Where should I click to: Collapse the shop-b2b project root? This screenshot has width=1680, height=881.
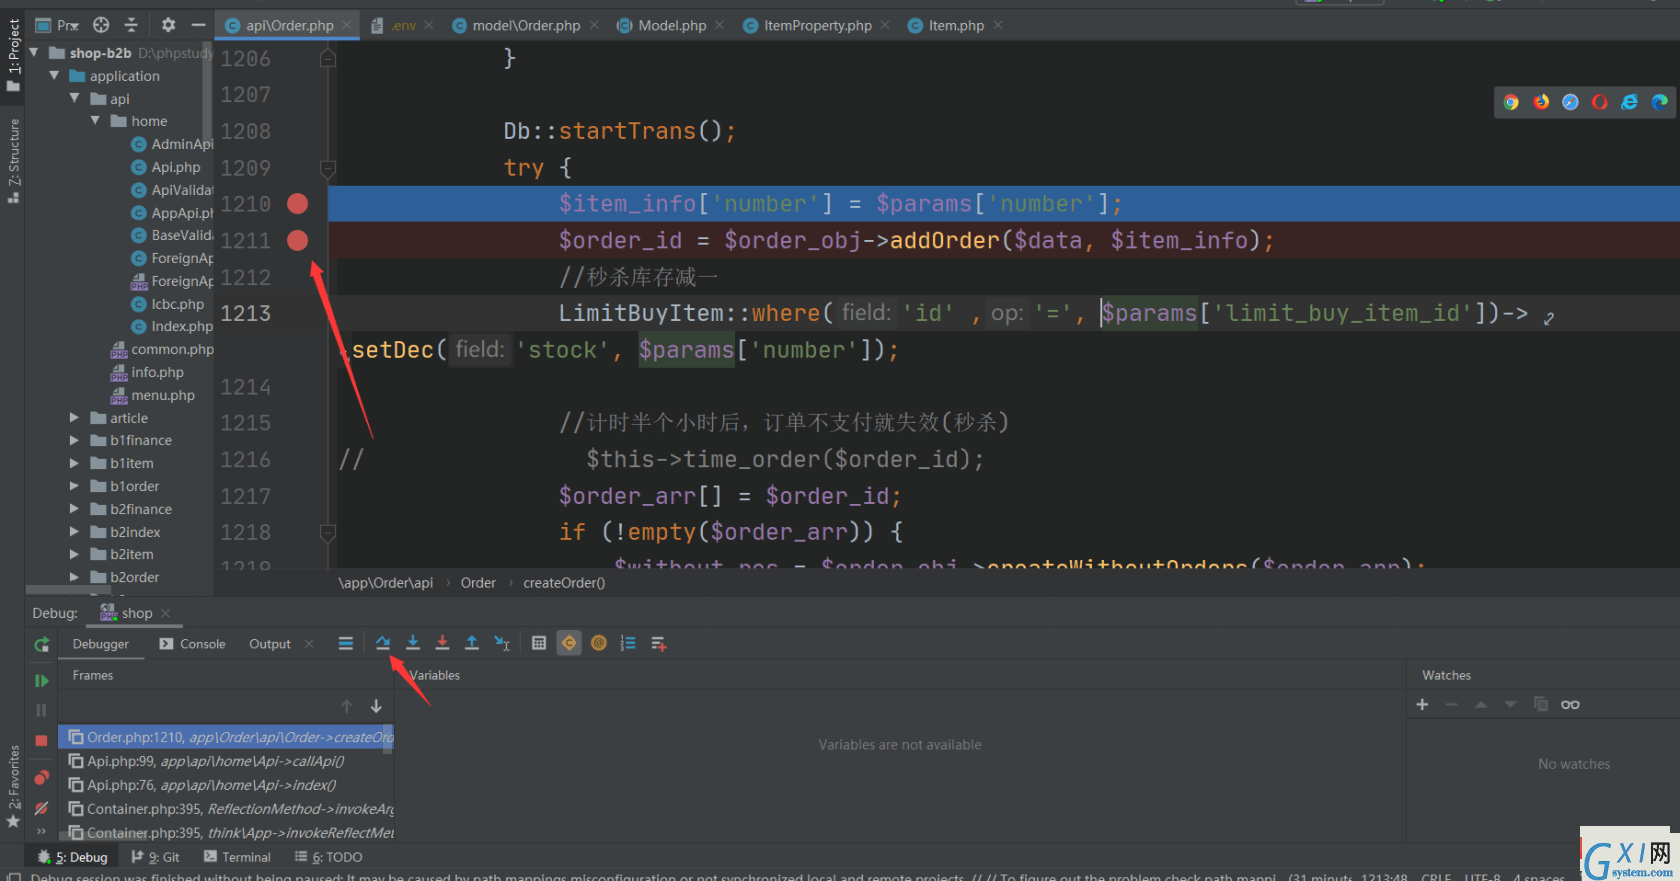tap(35, 53)
